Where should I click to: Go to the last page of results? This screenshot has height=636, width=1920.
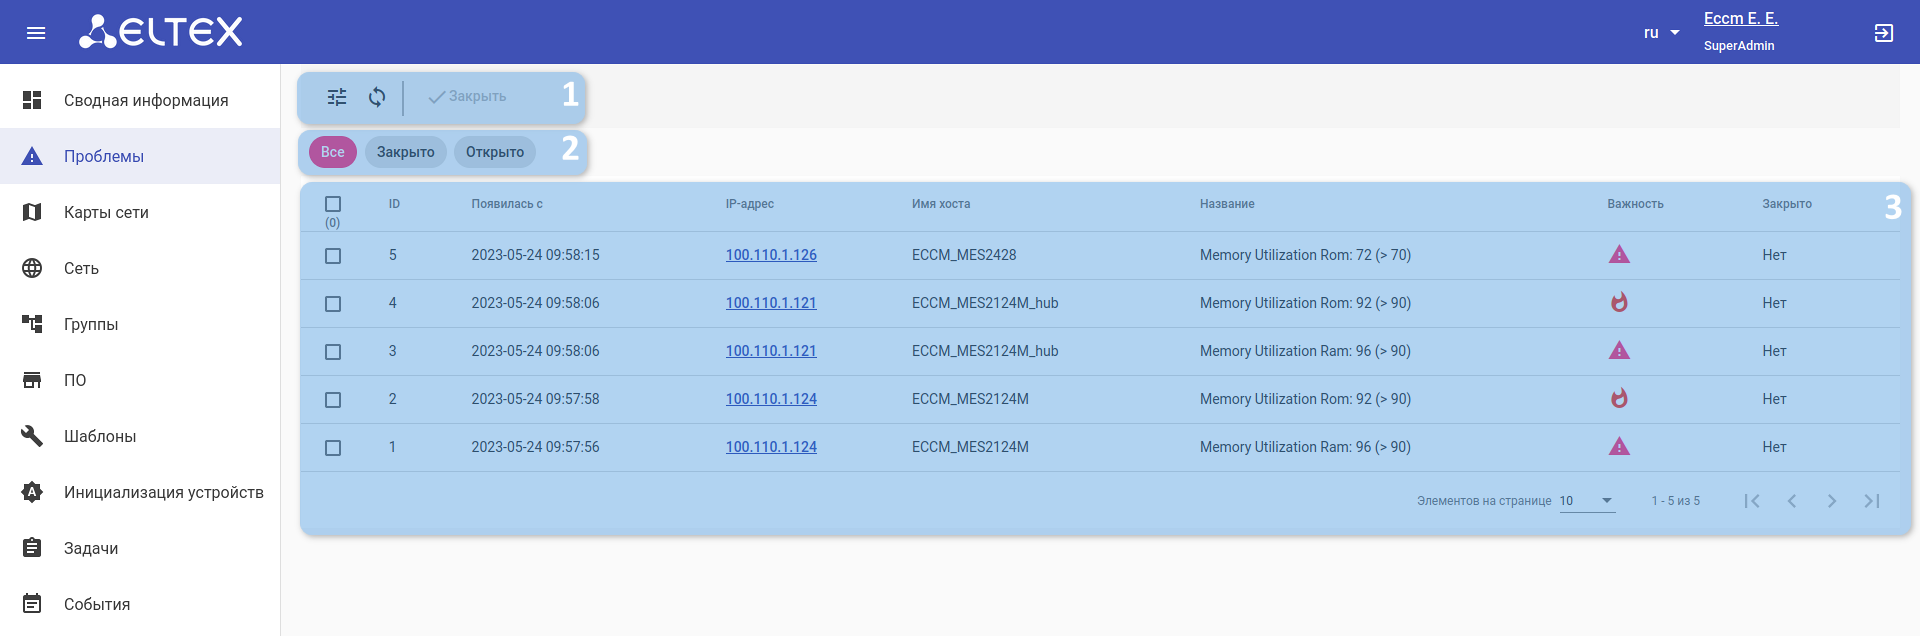[1871, 501]
